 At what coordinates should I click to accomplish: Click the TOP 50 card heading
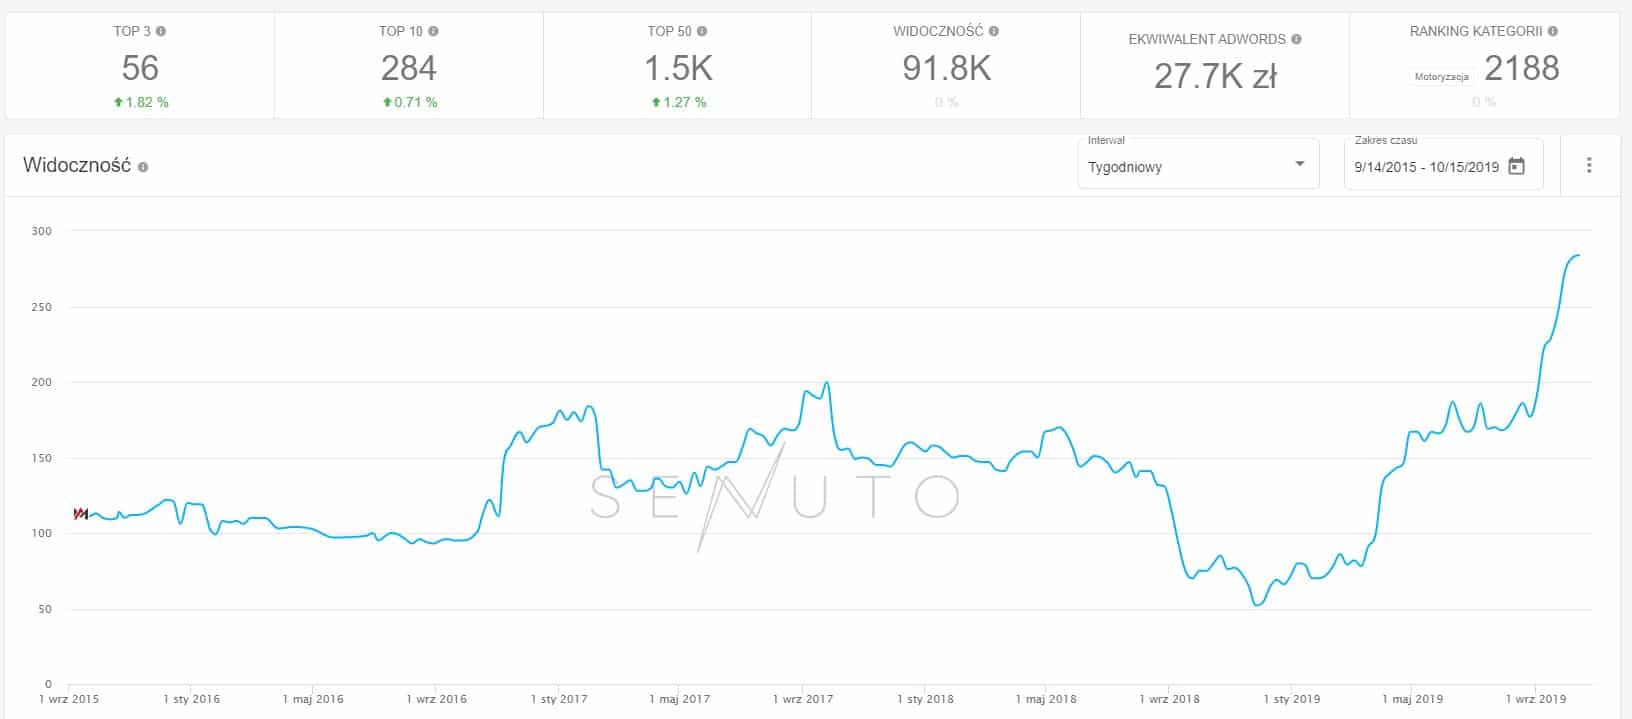pos(670,31)
